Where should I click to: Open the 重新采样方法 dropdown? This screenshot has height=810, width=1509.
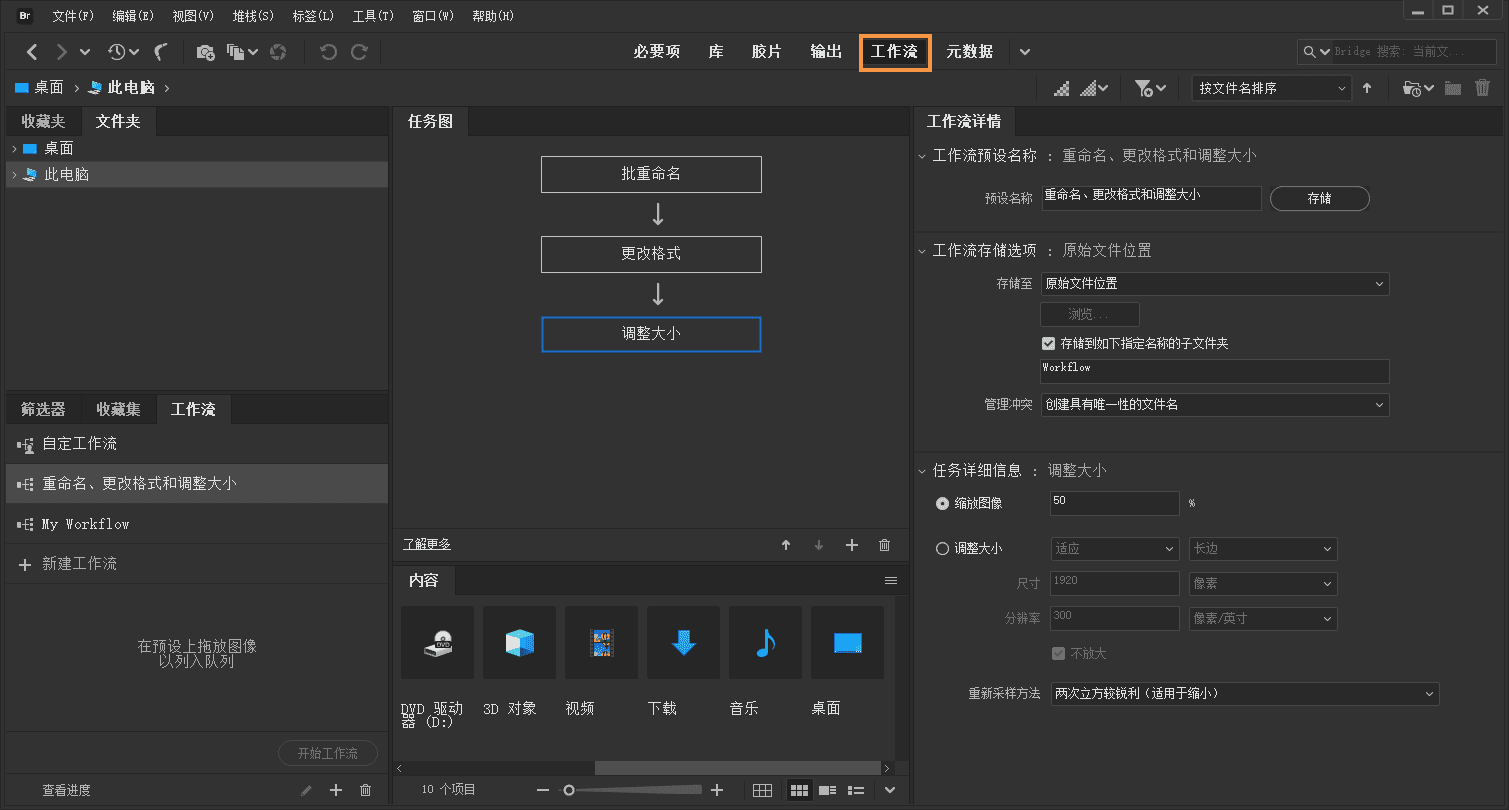pos(1244,694)
